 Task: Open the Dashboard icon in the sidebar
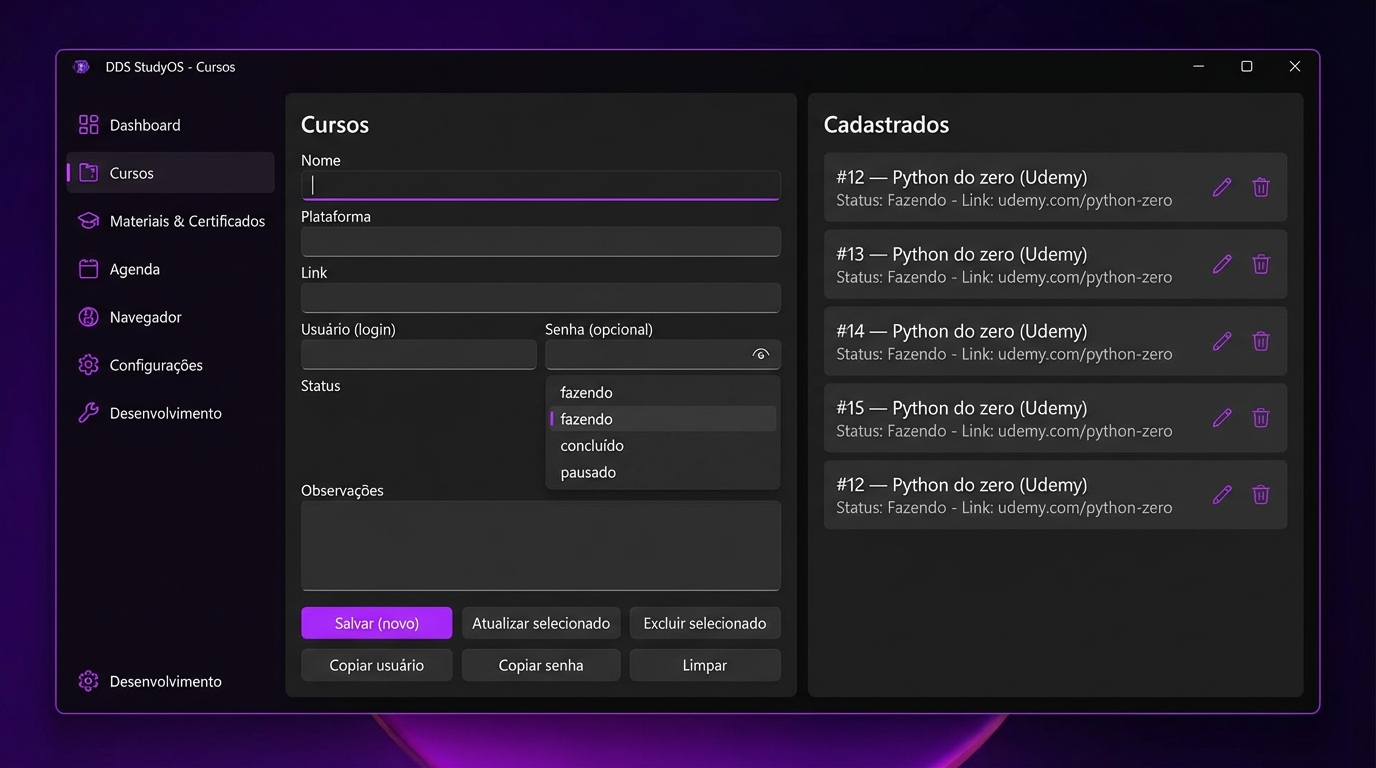point(89,125)
